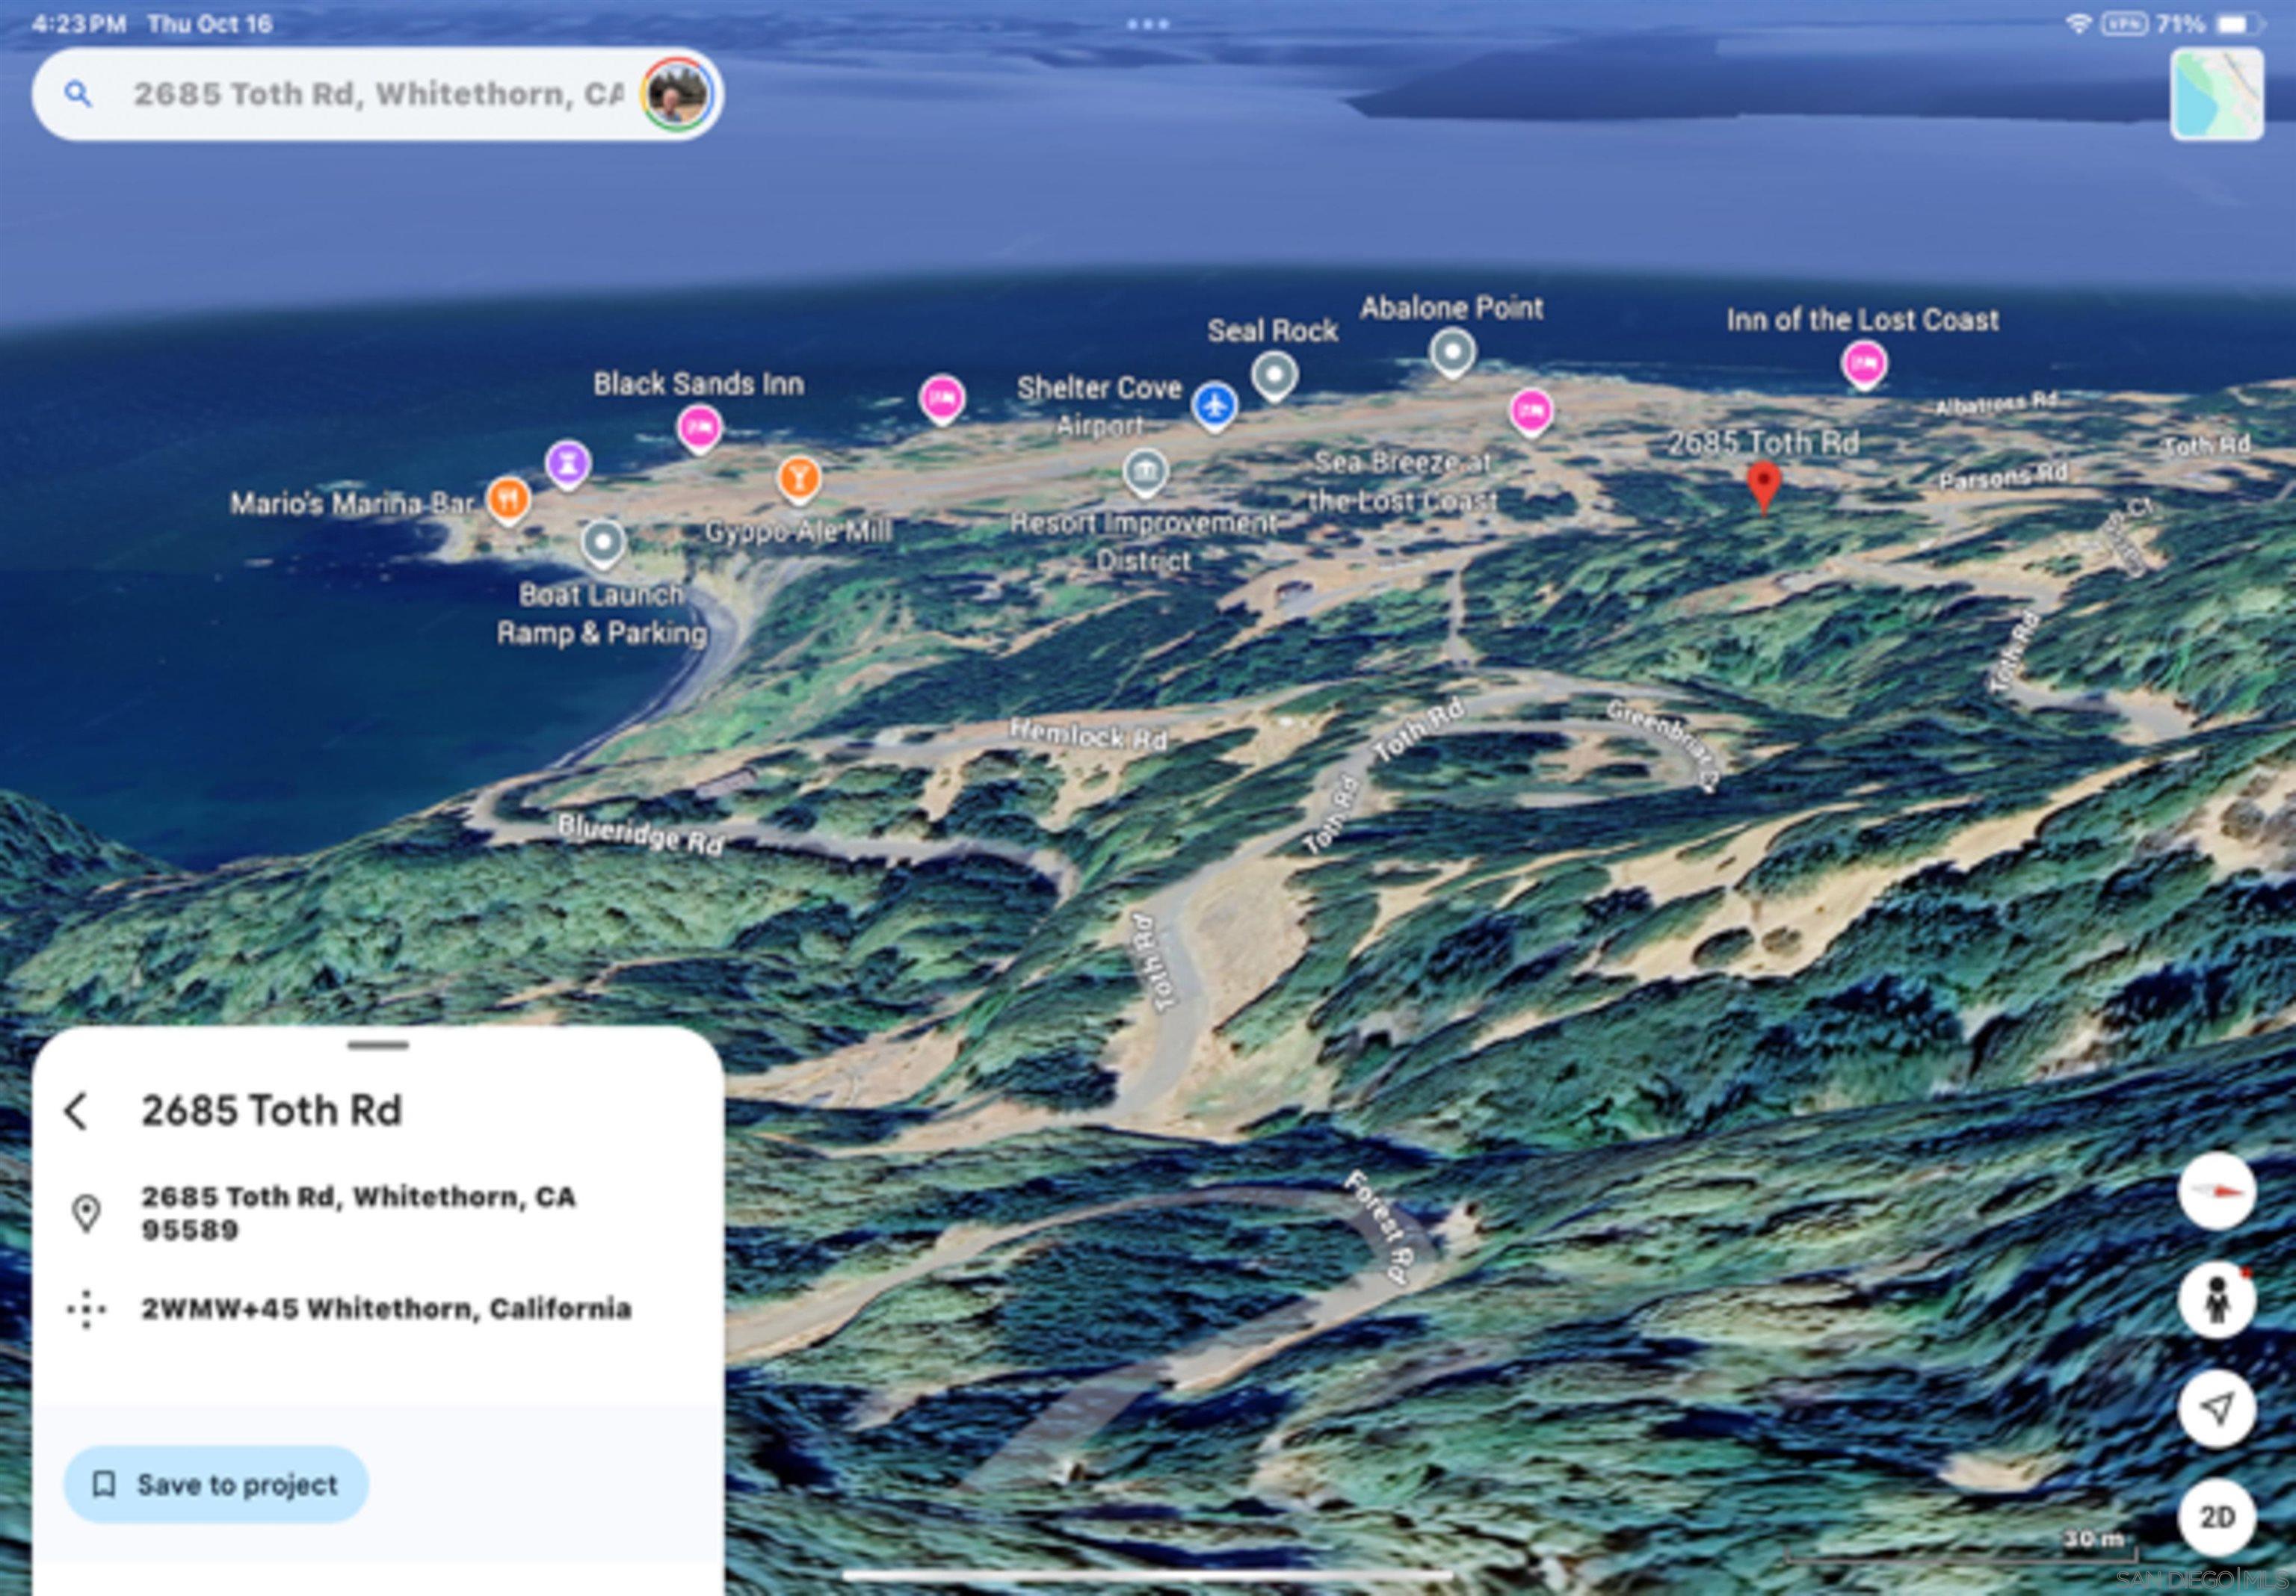Open the map layers thumbnail
Viewport: 2296px width, 1596px height.
click(x=2216, y=94)
